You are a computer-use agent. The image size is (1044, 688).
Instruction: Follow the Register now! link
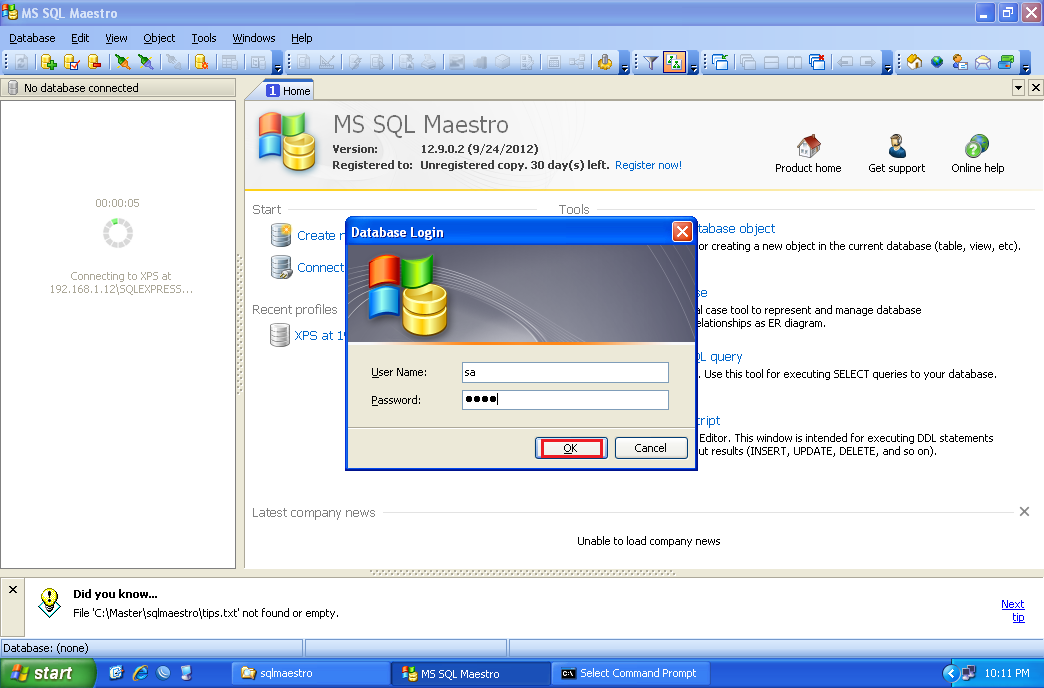648,165
